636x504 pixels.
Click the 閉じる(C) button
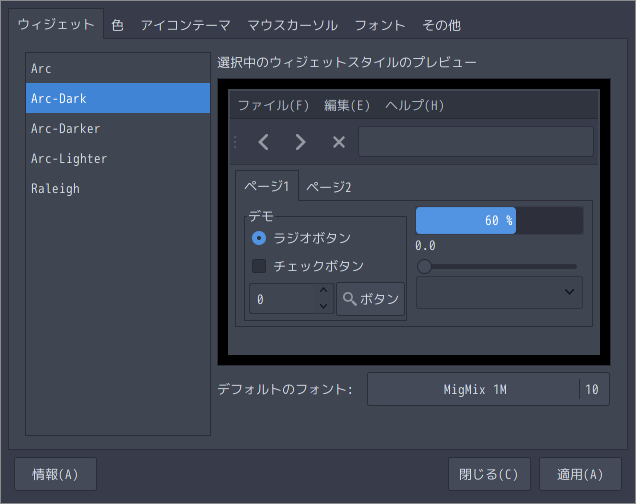[489, 474]
